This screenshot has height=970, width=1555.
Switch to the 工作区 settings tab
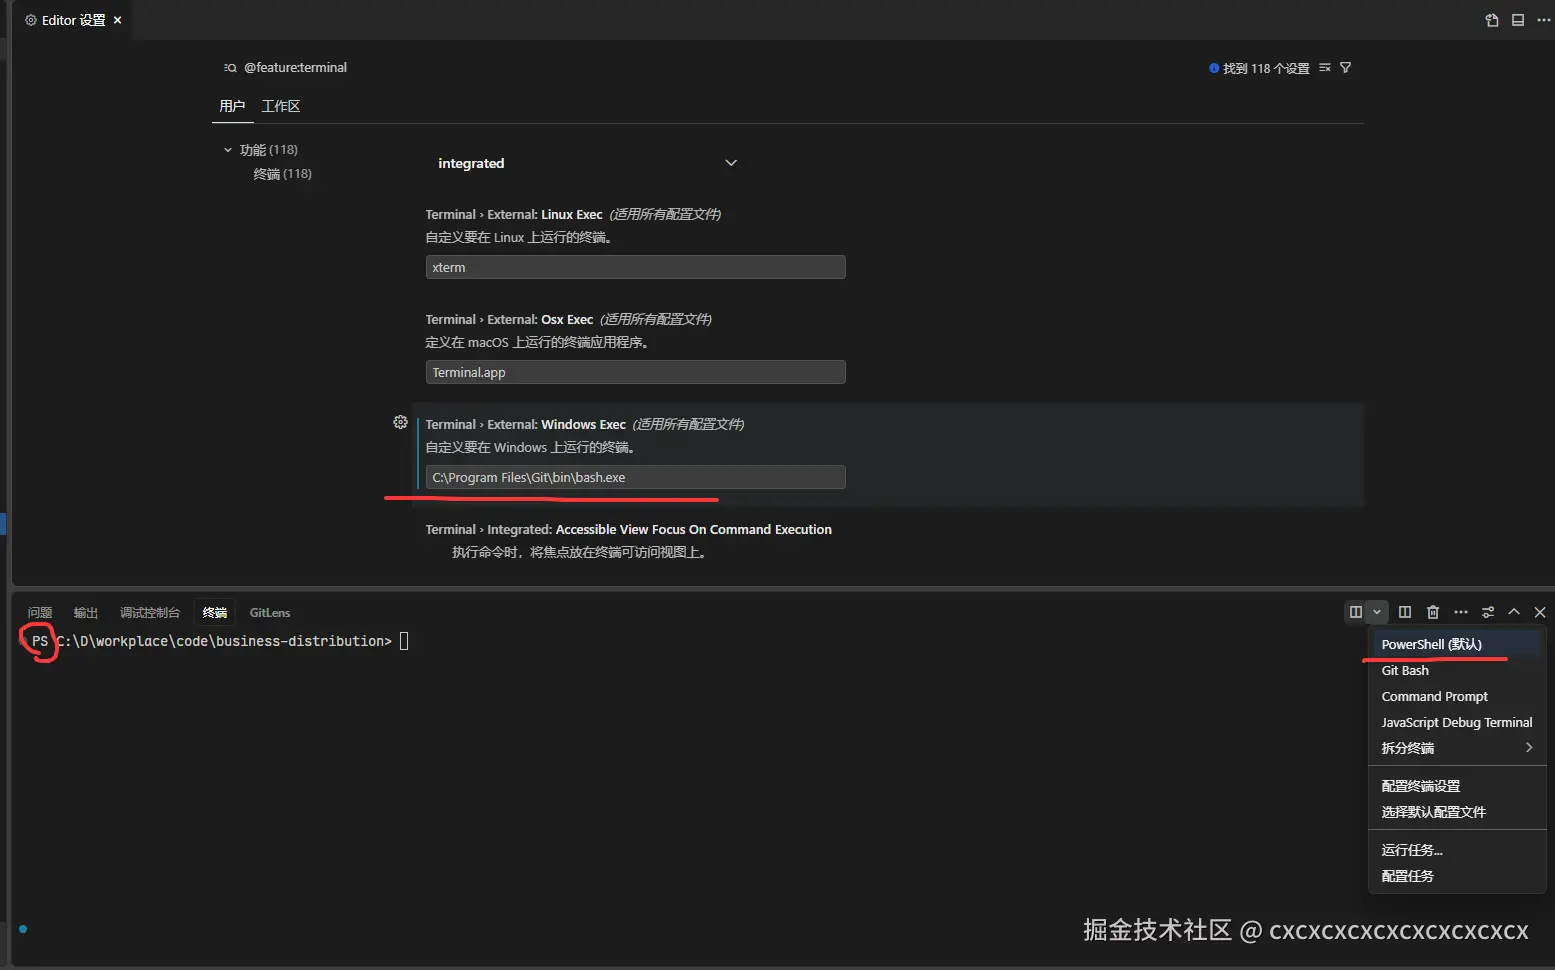[x=280, y=105]
